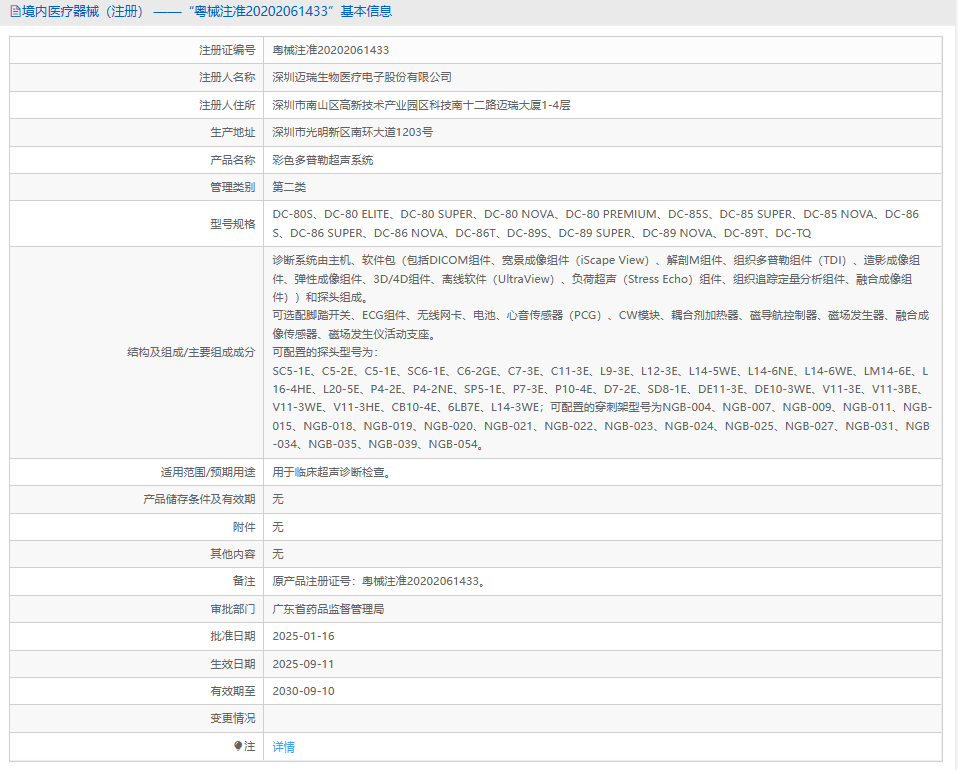
Task: Select the value 第二类
Action: tap(289, 187)
